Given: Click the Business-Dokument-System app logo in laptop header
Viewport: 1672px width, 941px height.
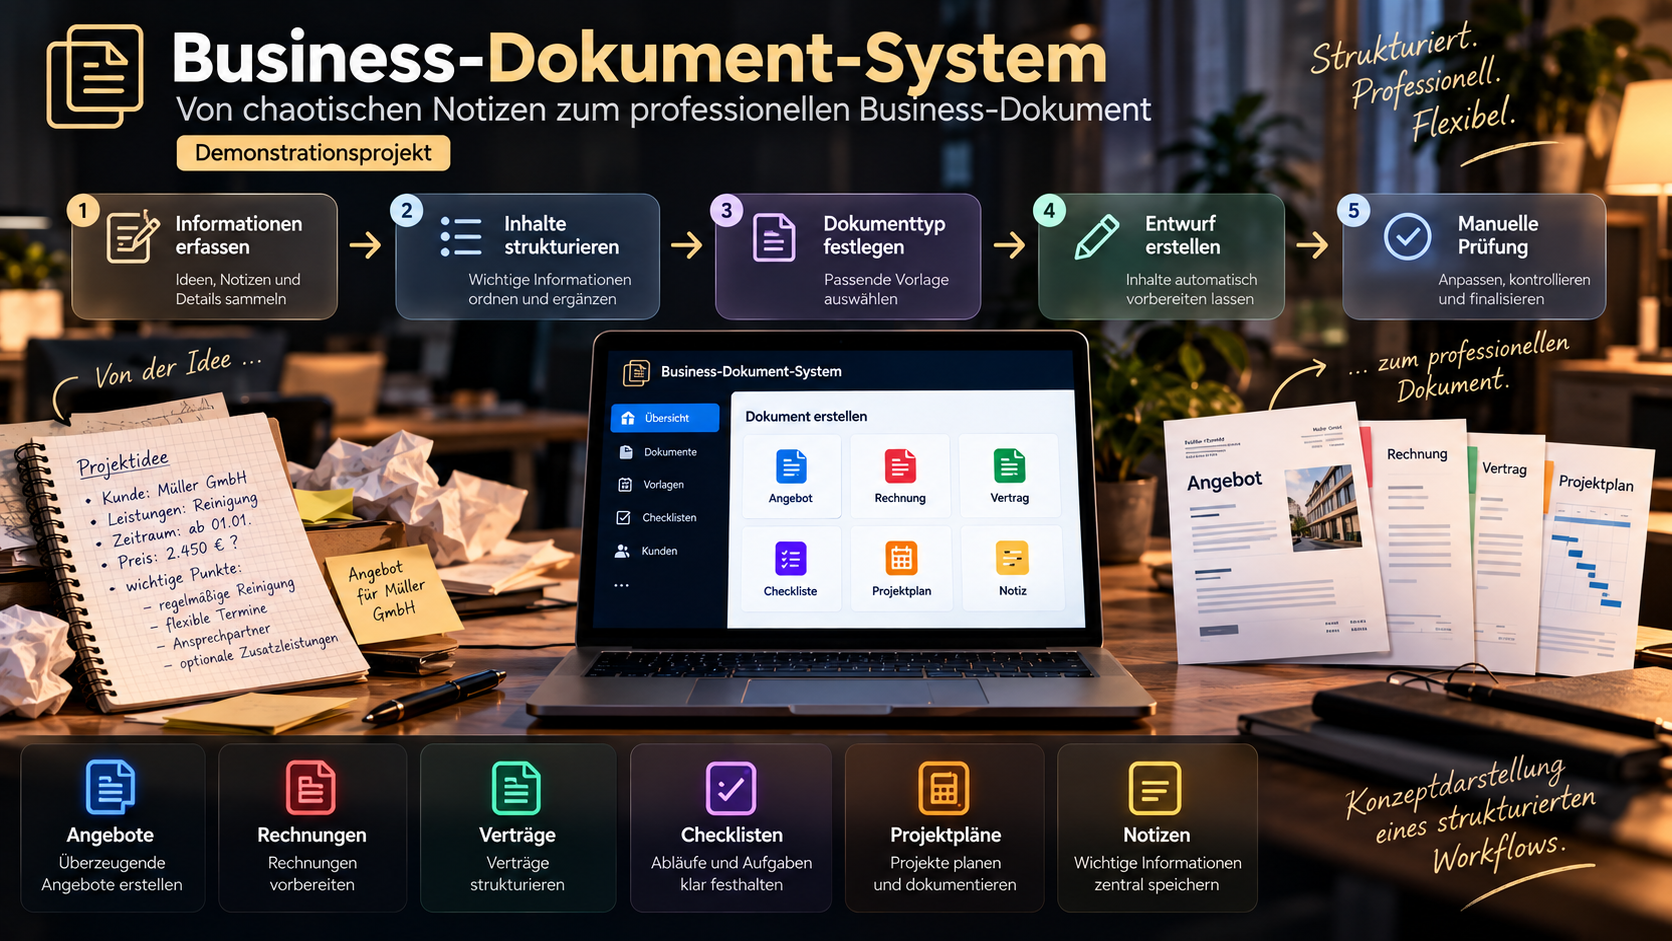Looking at the screenshot, I should 636,372.
